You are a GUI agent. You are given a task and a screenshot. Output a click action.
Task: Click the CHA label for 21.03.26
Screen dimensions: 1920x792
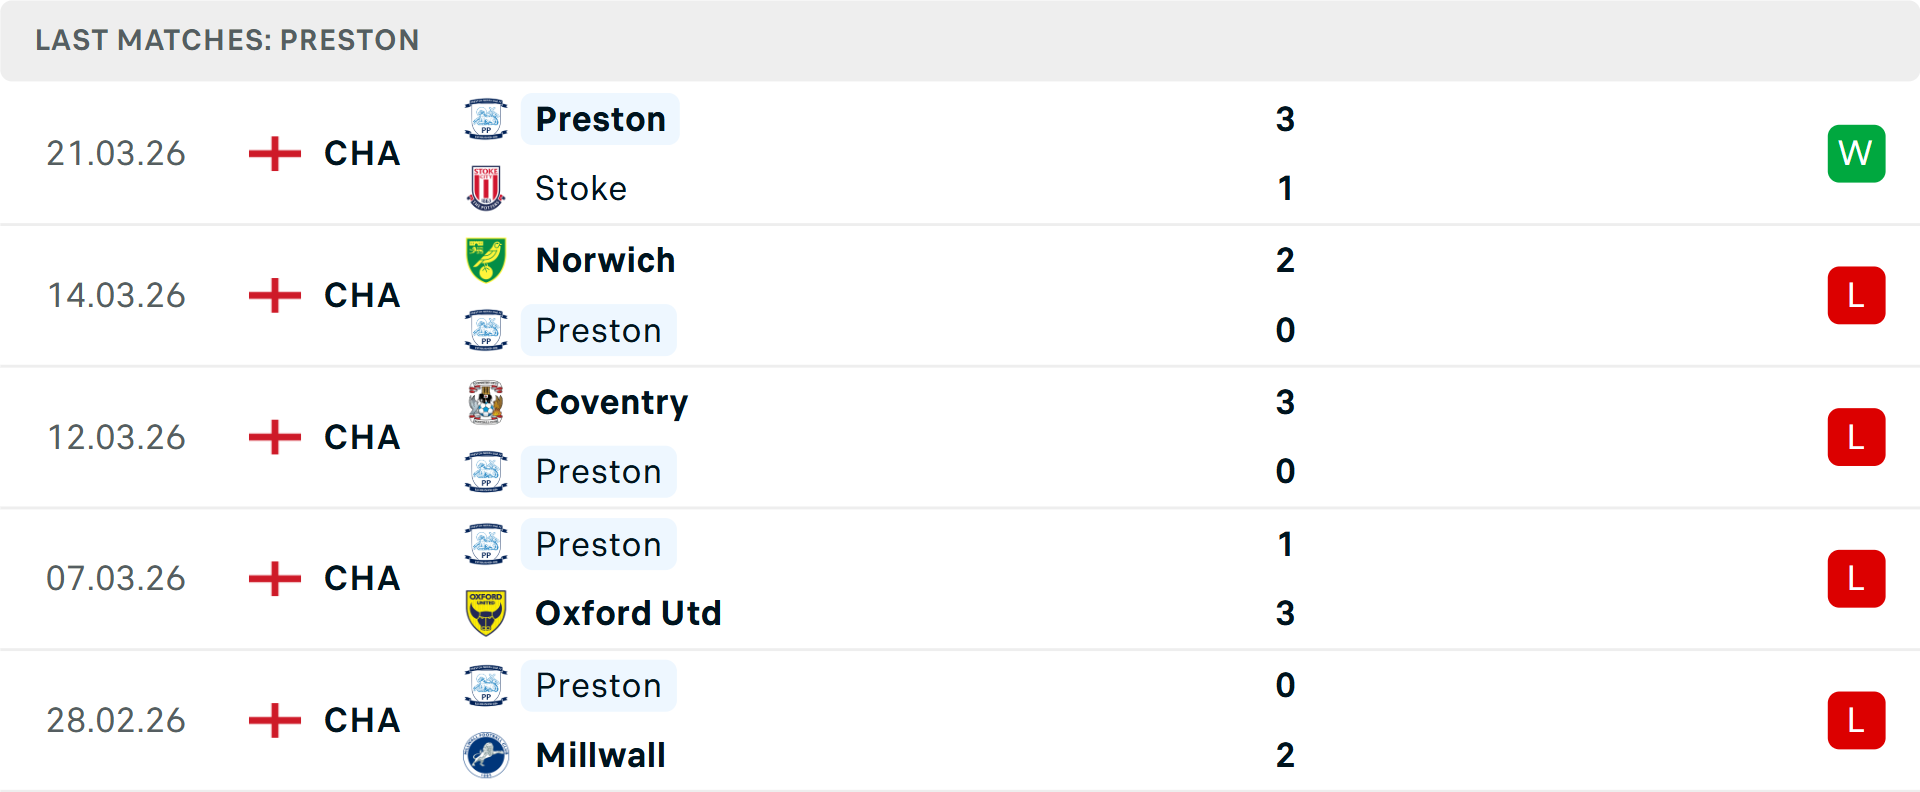coord(362,154)
